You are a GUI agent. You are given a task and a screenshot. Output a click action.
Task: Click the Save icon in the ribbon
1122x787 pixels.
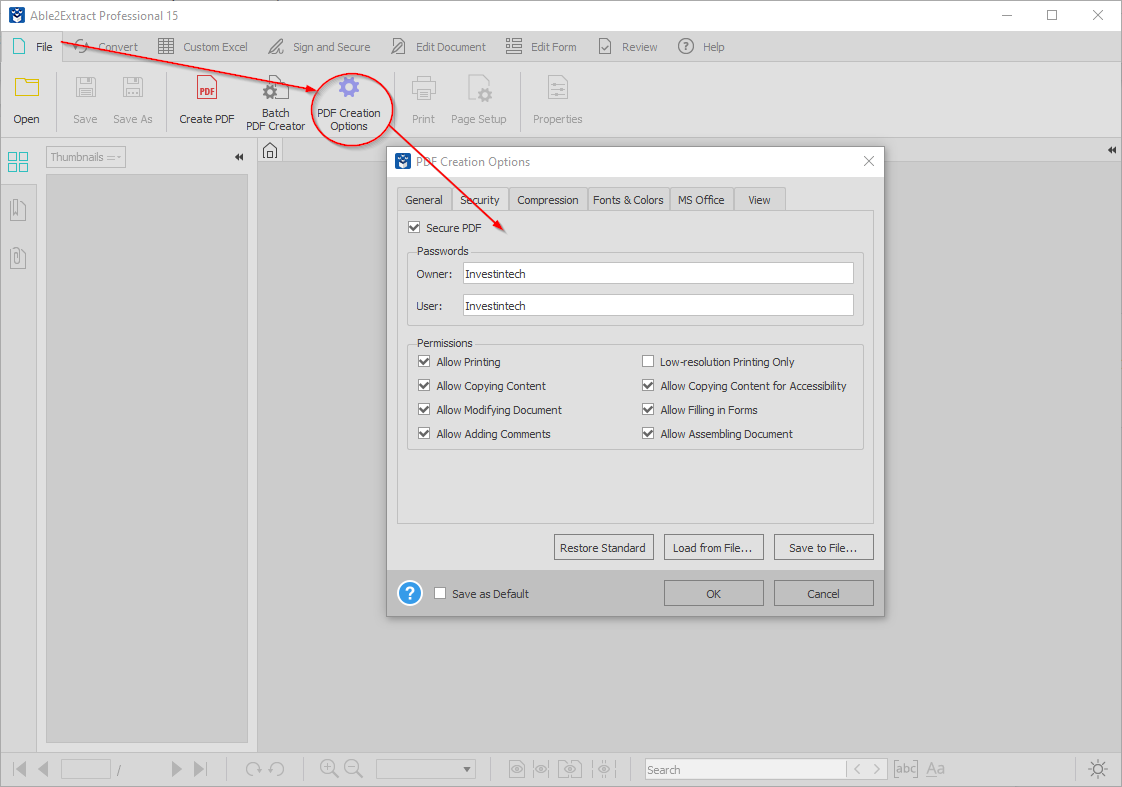(85, 88)
